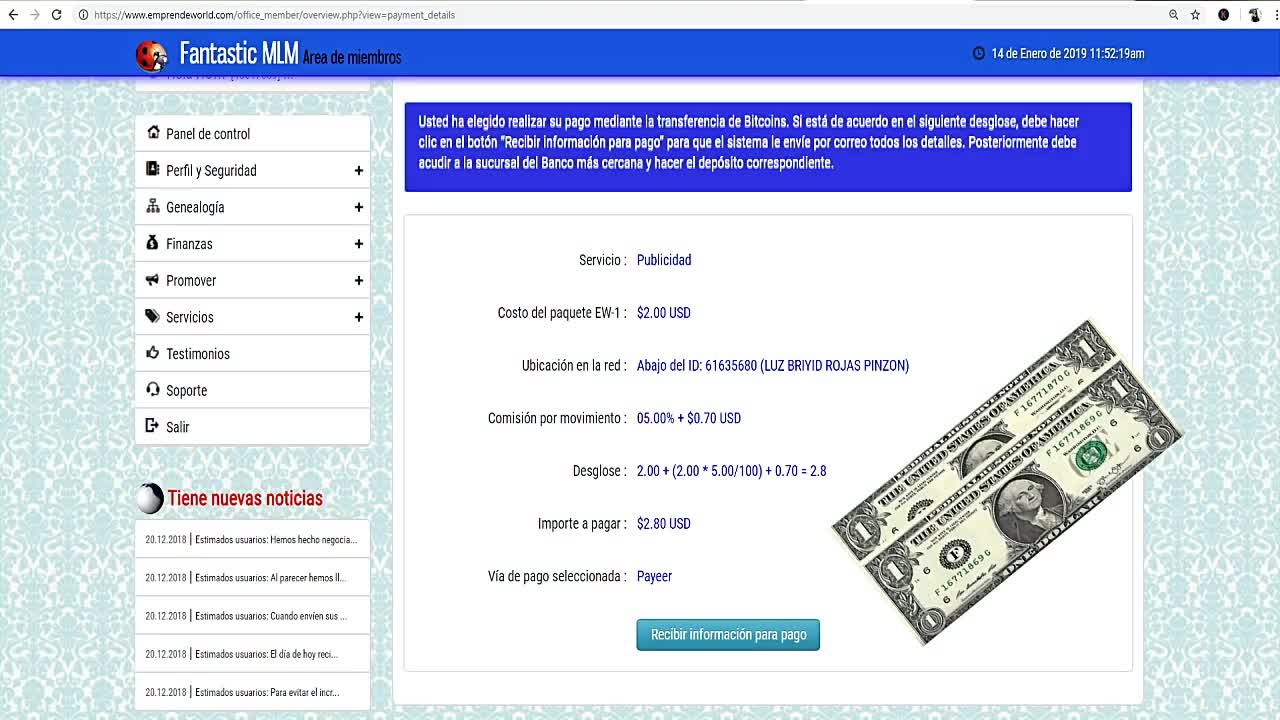Expand Finanzas submenu plus sign
1280x720 pixels.
click(x=358, y=244)
